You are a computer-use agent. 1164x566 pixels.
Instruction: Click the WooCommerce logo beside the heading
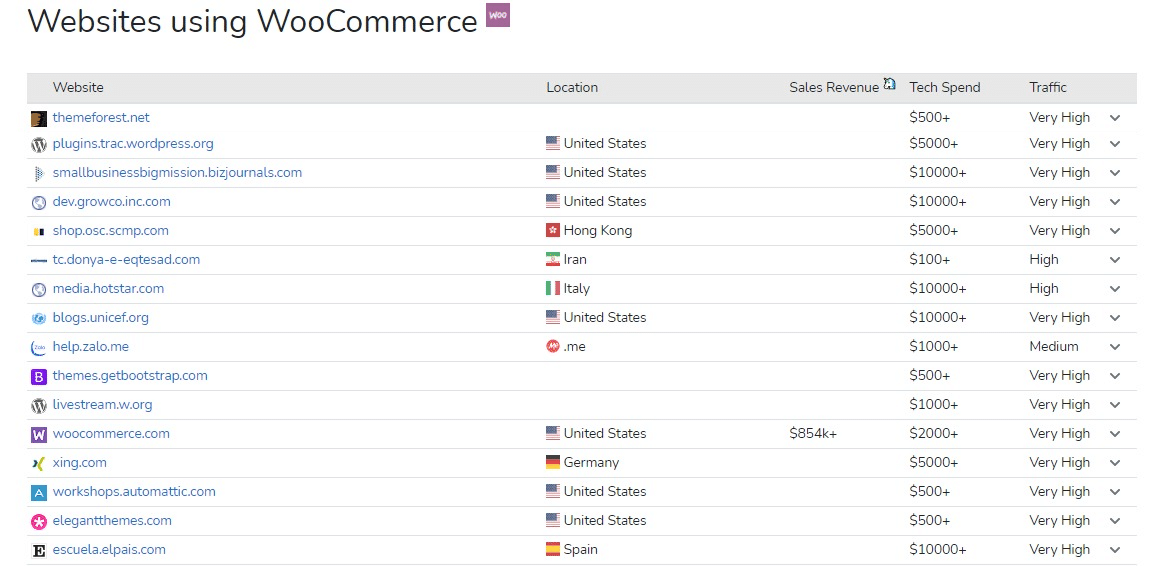pos(498,15)
